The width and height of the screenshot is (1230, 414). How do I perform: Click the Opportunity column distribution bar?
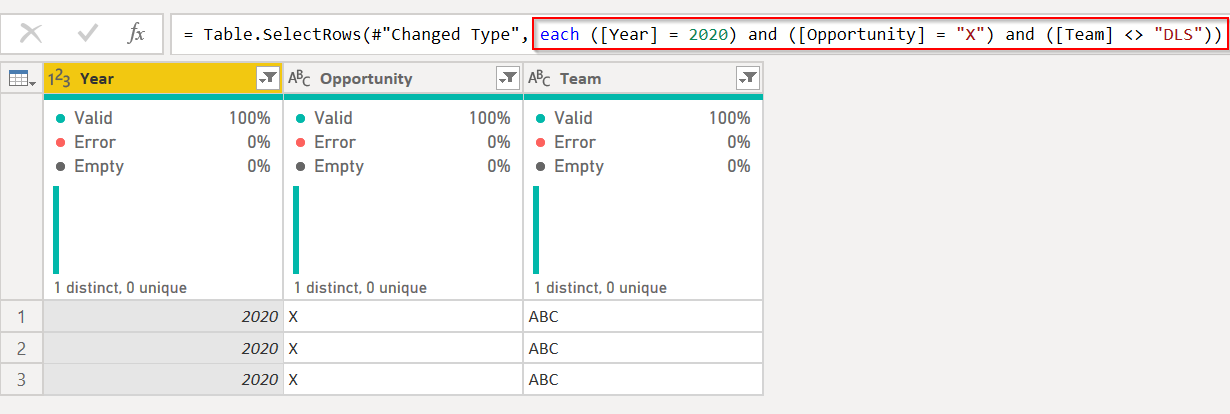tap(296, 229)
